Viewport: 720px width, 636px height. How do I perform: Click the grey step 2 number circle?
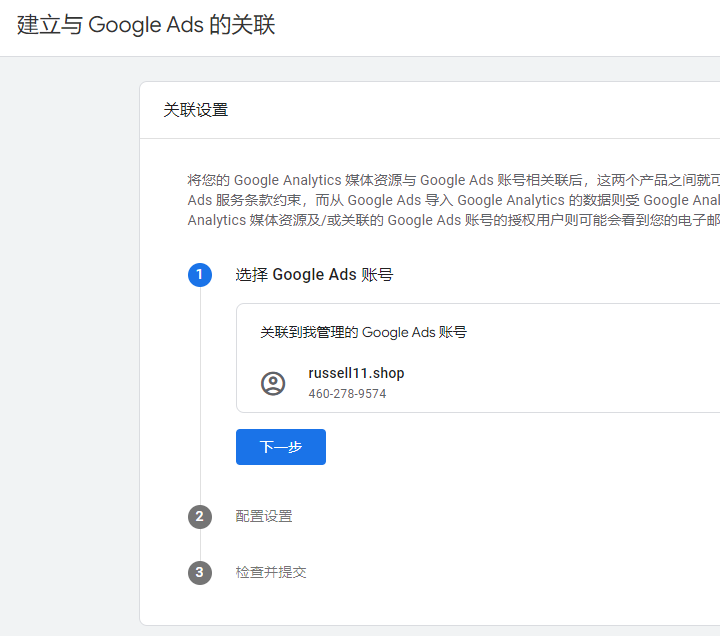click(200, 516)
